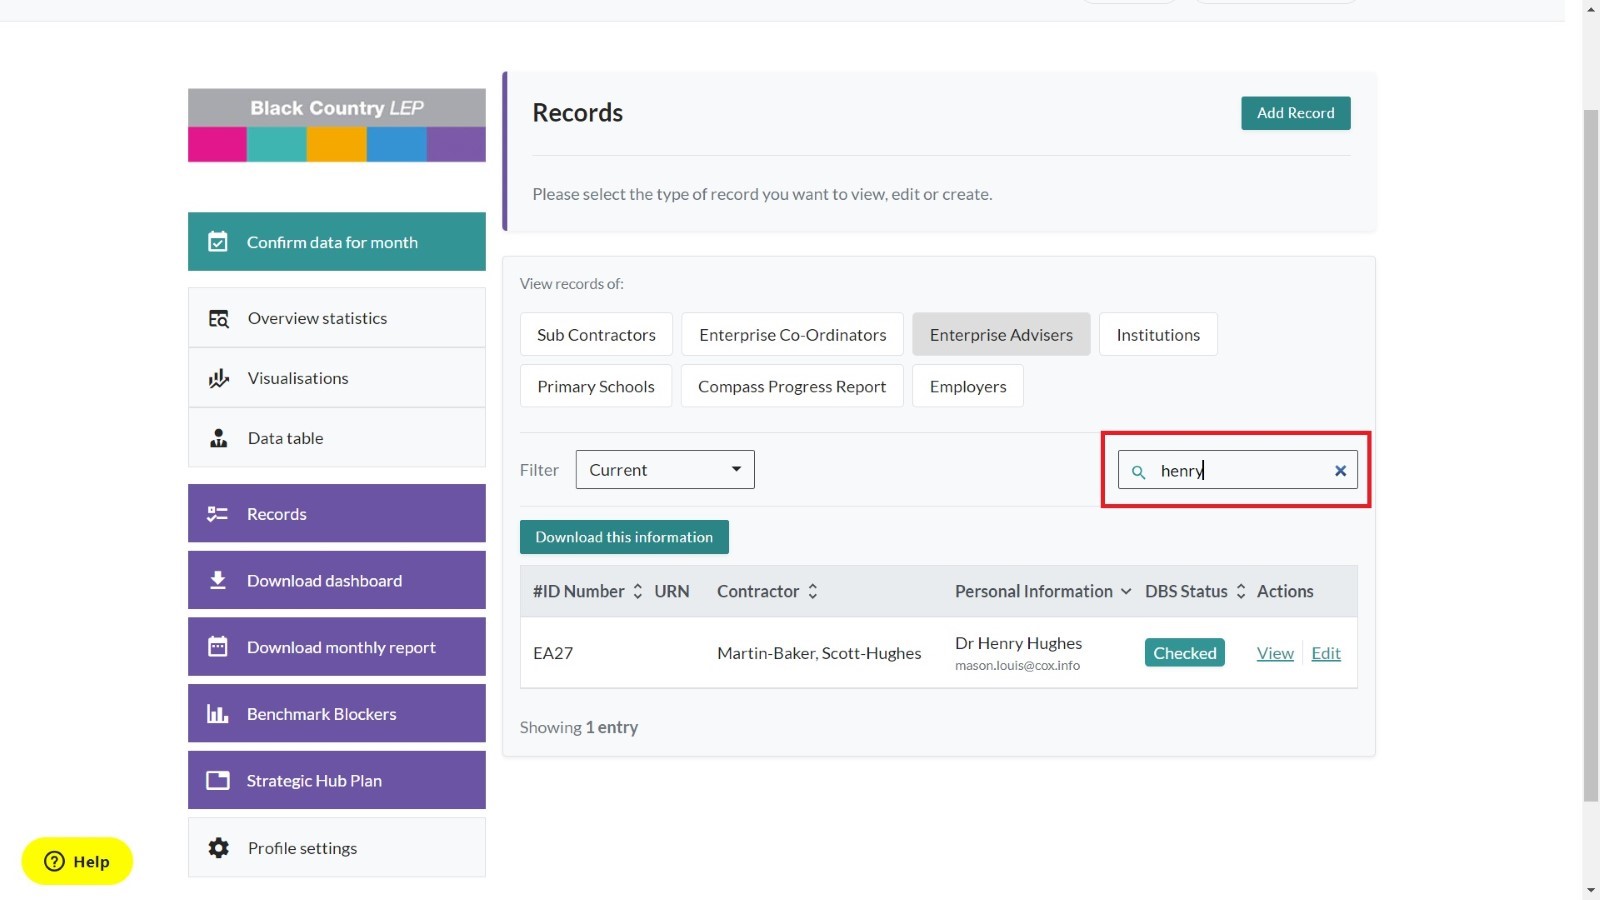The width and height of the screenshot is (1600, 900).
Task: Click the henry search input field
Action: click(1240, 471)
